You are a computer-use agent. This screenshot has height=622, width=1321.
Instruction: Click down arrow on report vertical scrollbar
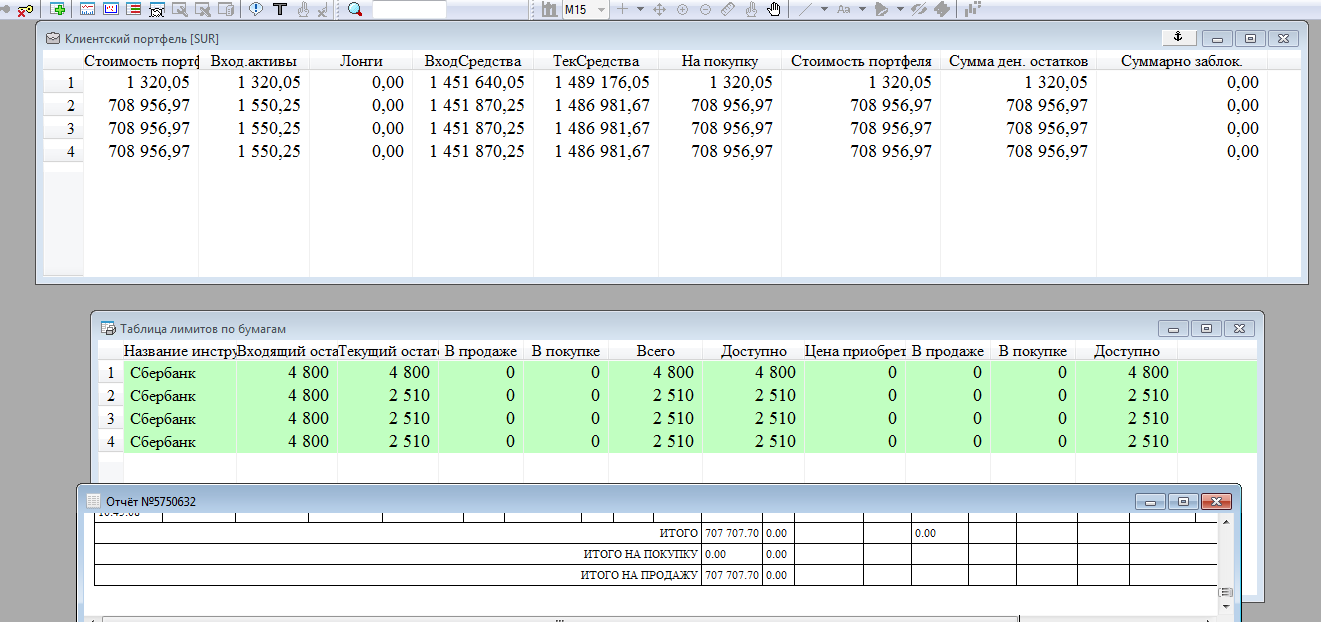(1225, 606)
